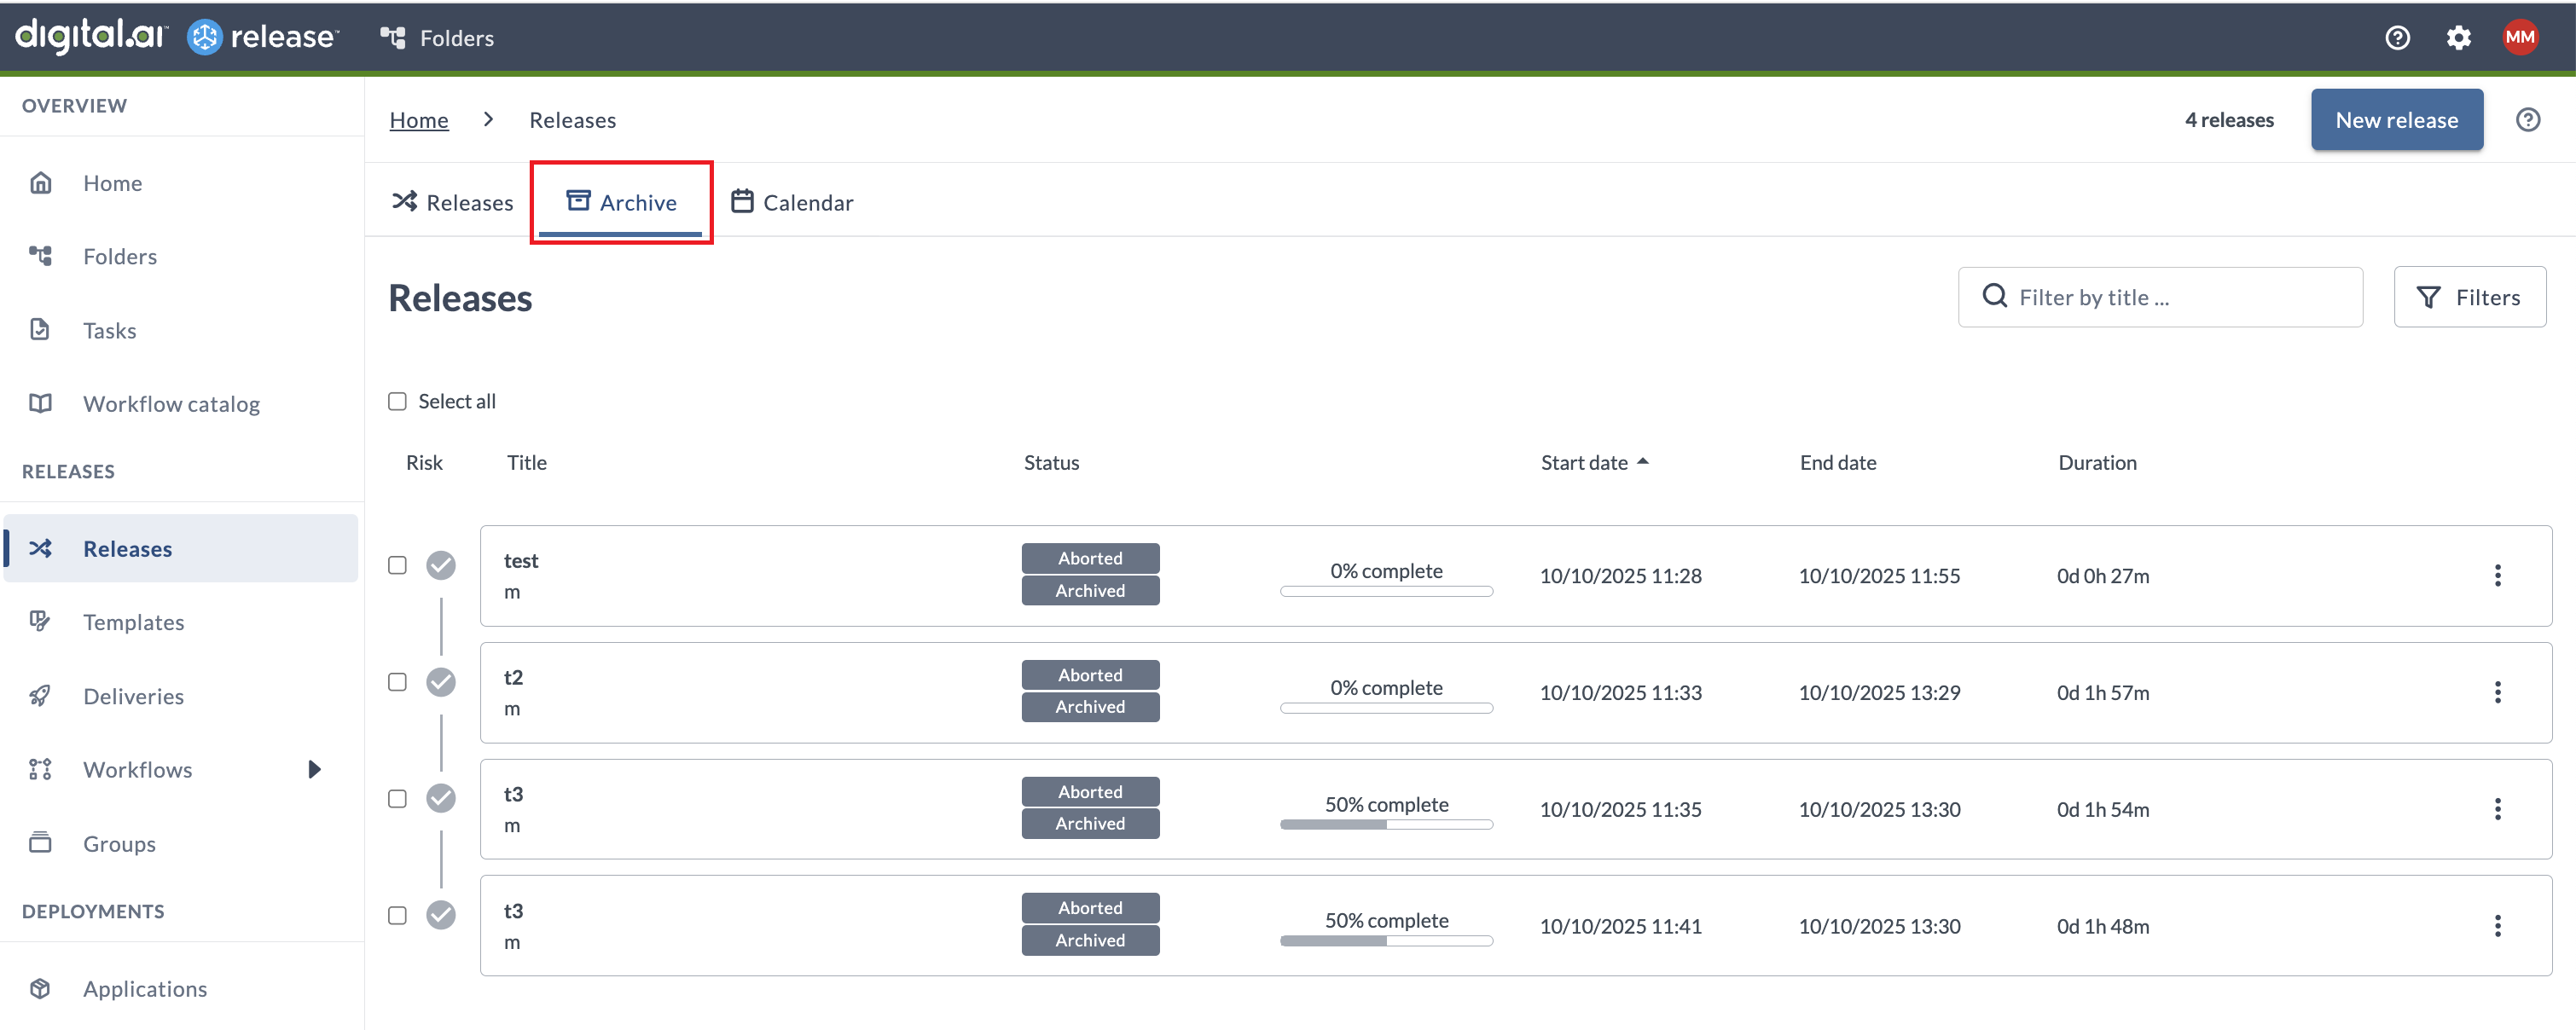Screen dimensions: 2576x1030
Task: Click help icon beside New release
Action: click(x=2527, y=120)
